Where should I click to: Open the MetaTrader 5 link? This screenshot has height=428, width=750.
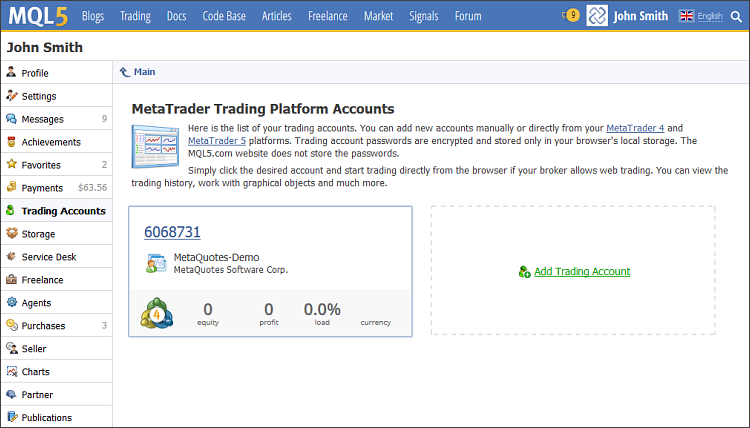(x=217, y=141)
